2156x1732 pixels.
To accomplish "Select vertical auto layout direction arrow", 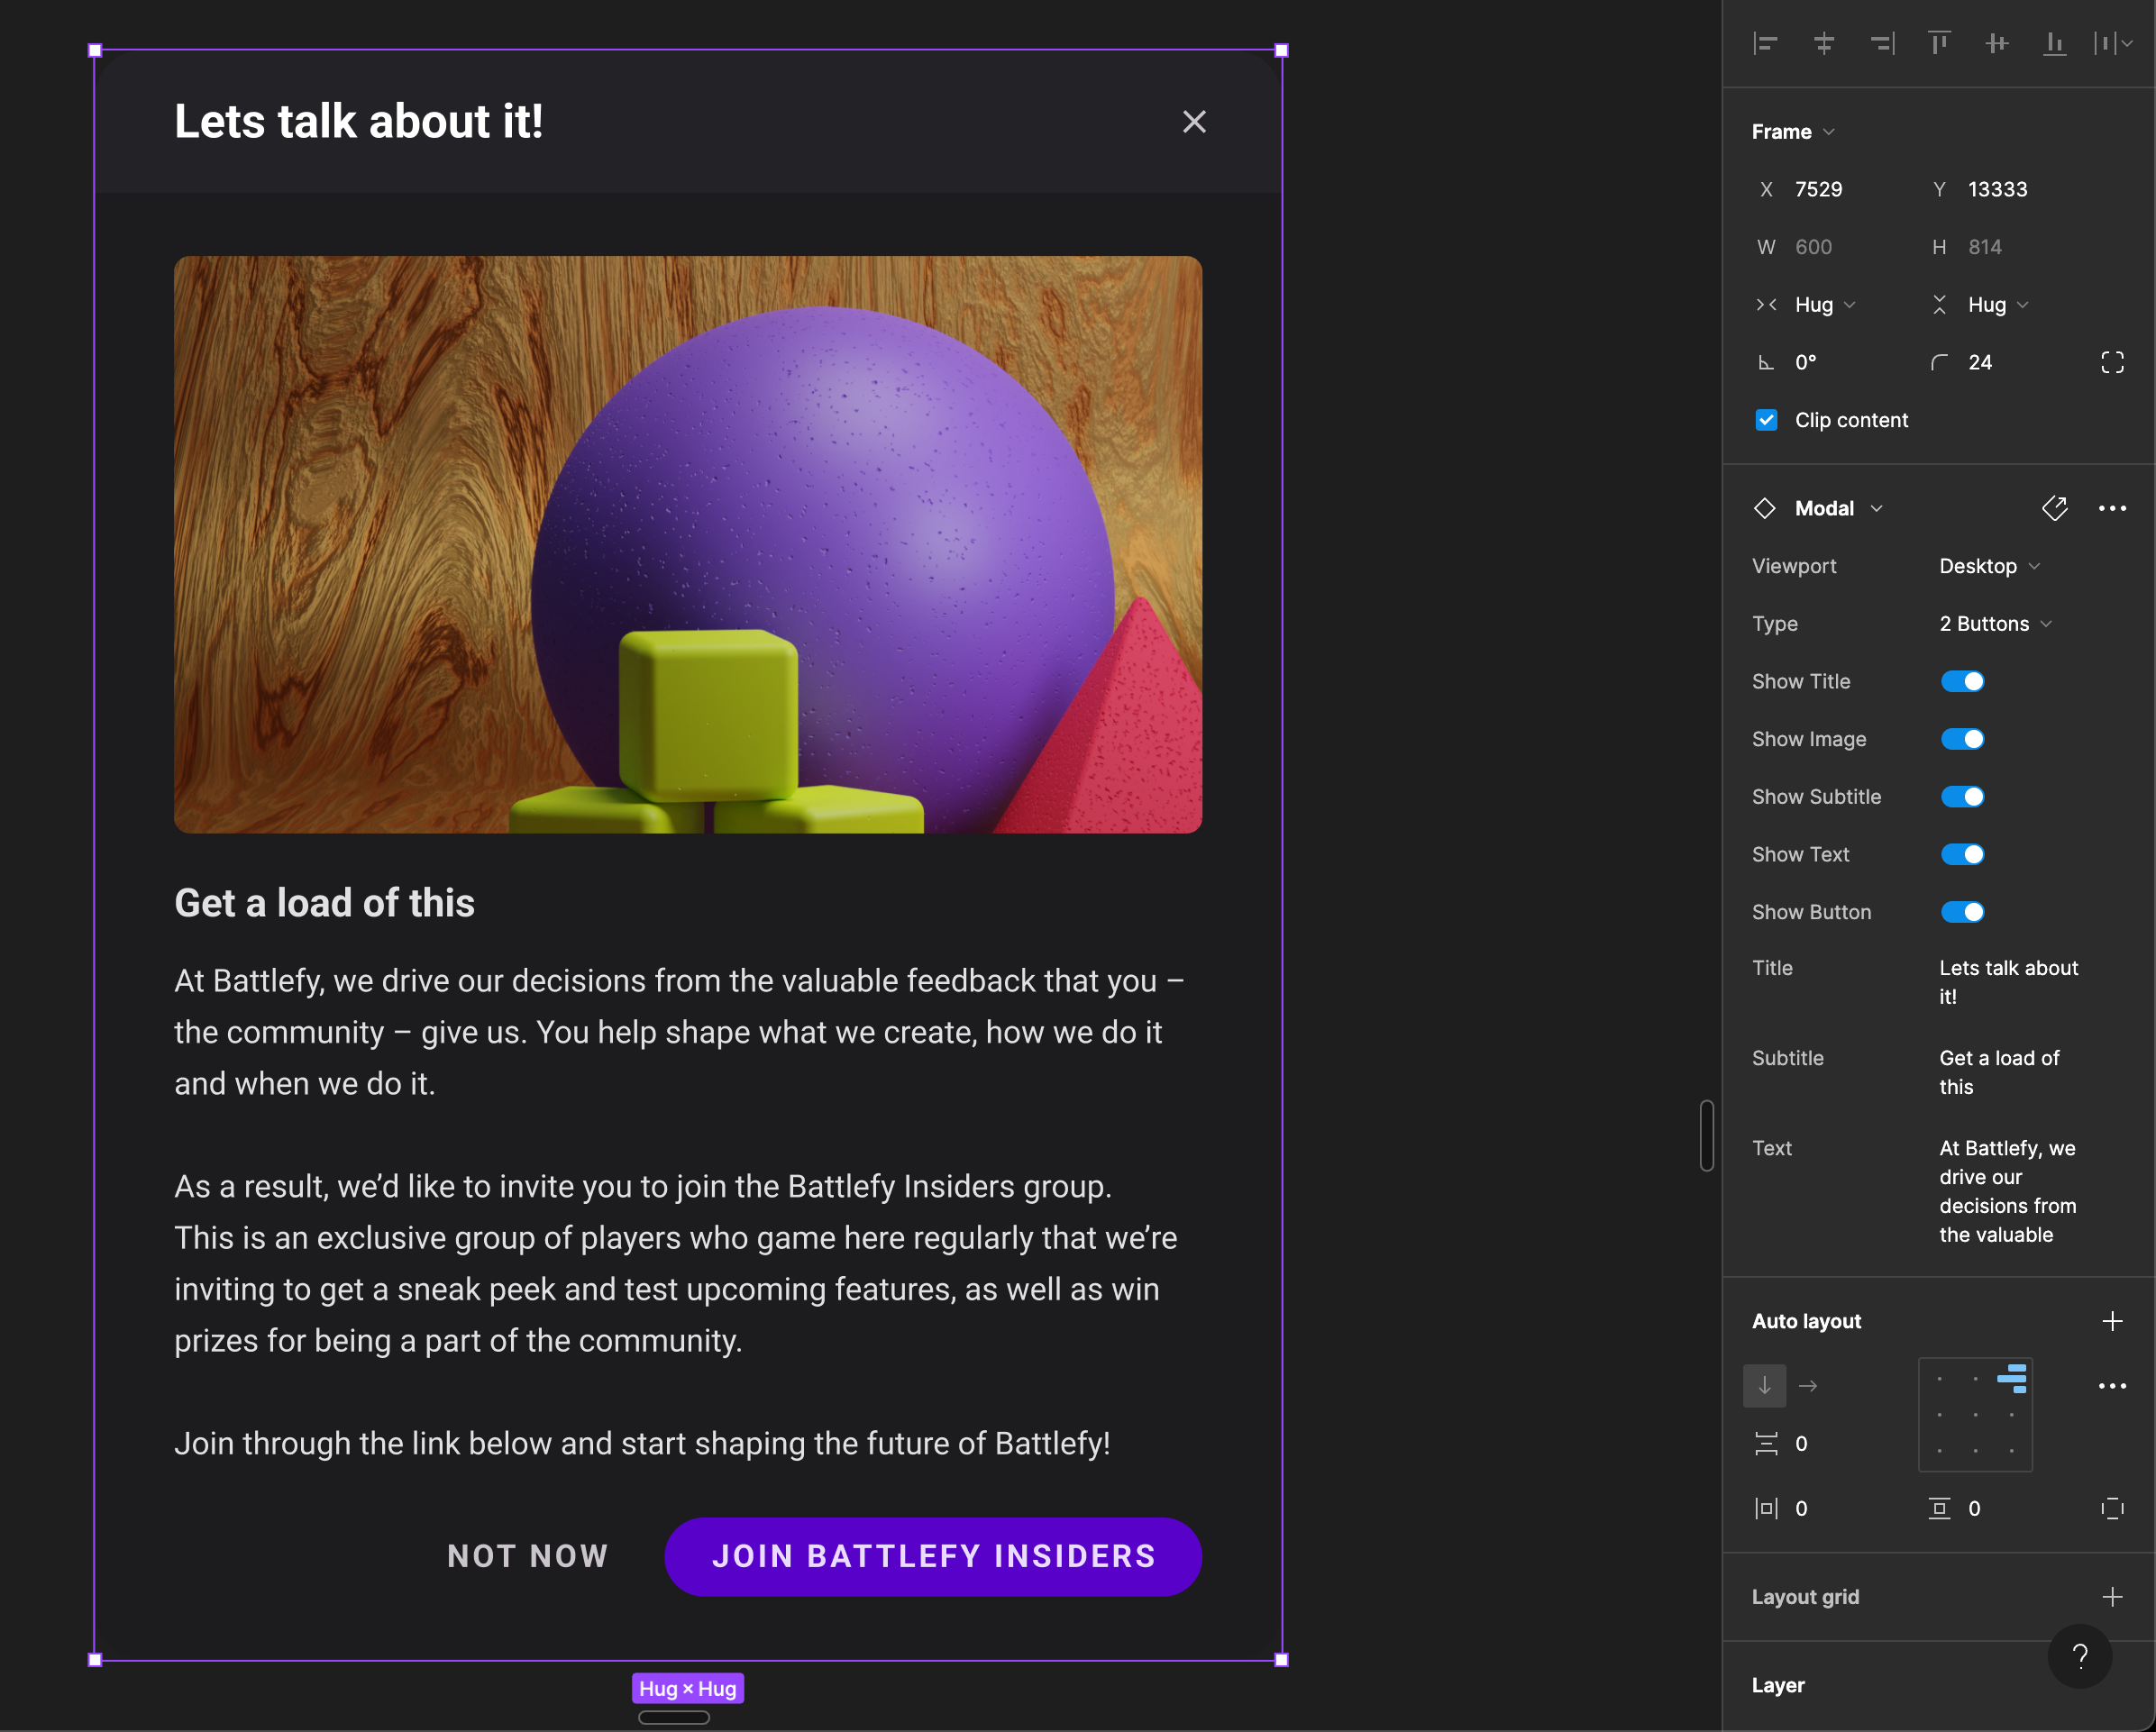I will (x=1765, y=1386).
